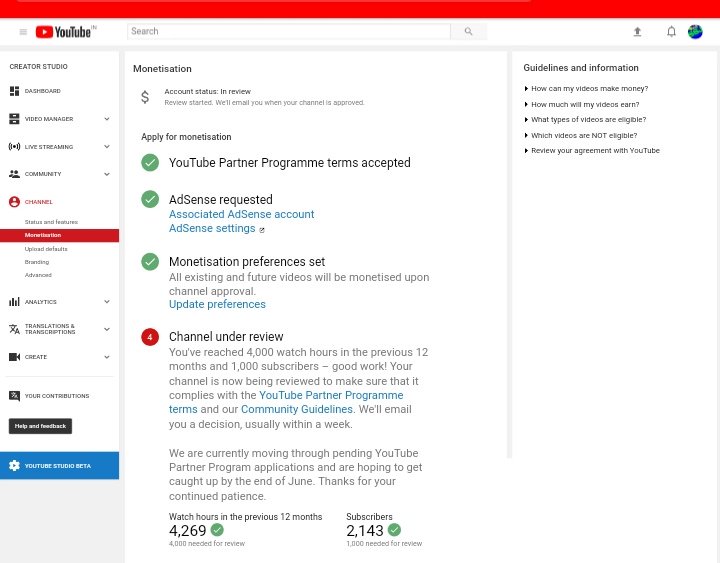Screen dimensions: 720x563
Task: Expand Translations & Transcriptions chevron
Action: 107,329
